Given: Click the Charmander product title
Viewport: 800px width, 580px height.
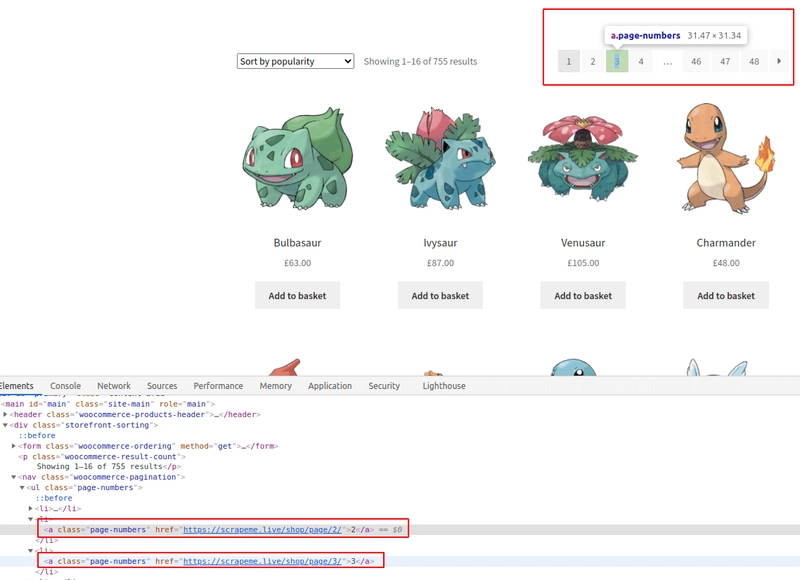Looking at the screenshot, I should 726,243.
